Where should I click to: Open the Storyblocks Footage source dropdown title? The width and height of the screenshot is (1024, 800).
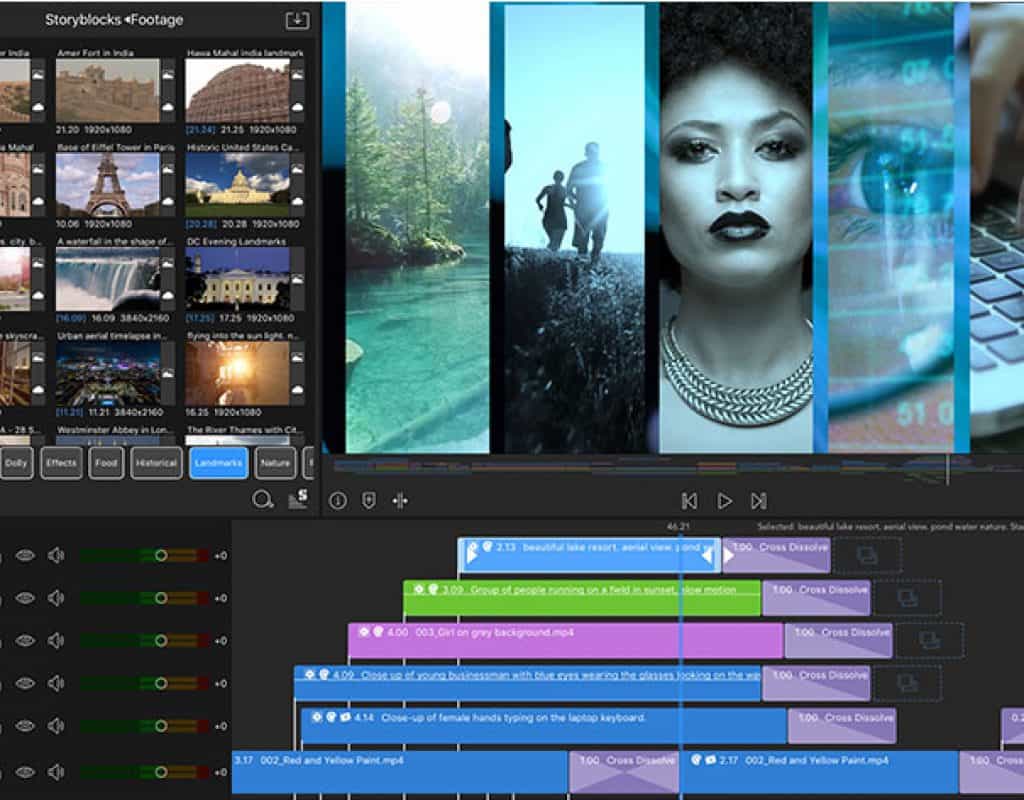pyautogui.click(x=114, y=20)
